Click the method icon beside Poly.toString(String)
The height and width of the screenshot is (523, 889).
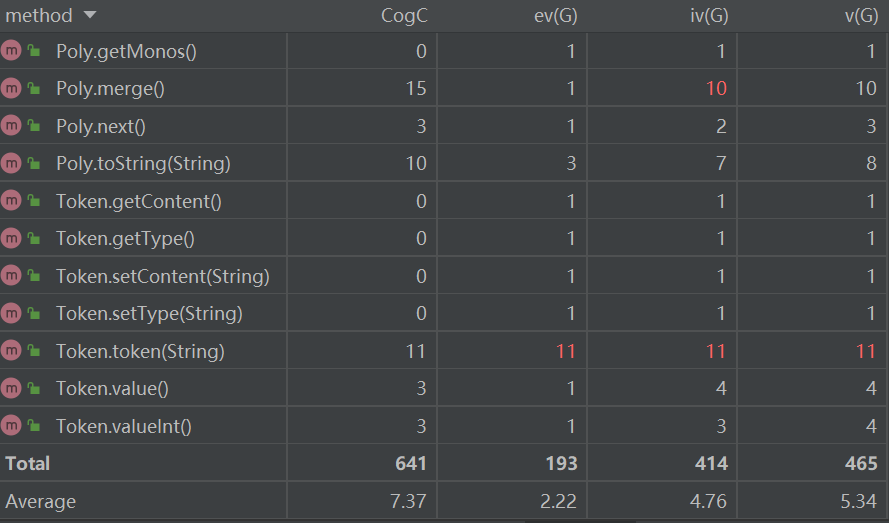(12, 163)
